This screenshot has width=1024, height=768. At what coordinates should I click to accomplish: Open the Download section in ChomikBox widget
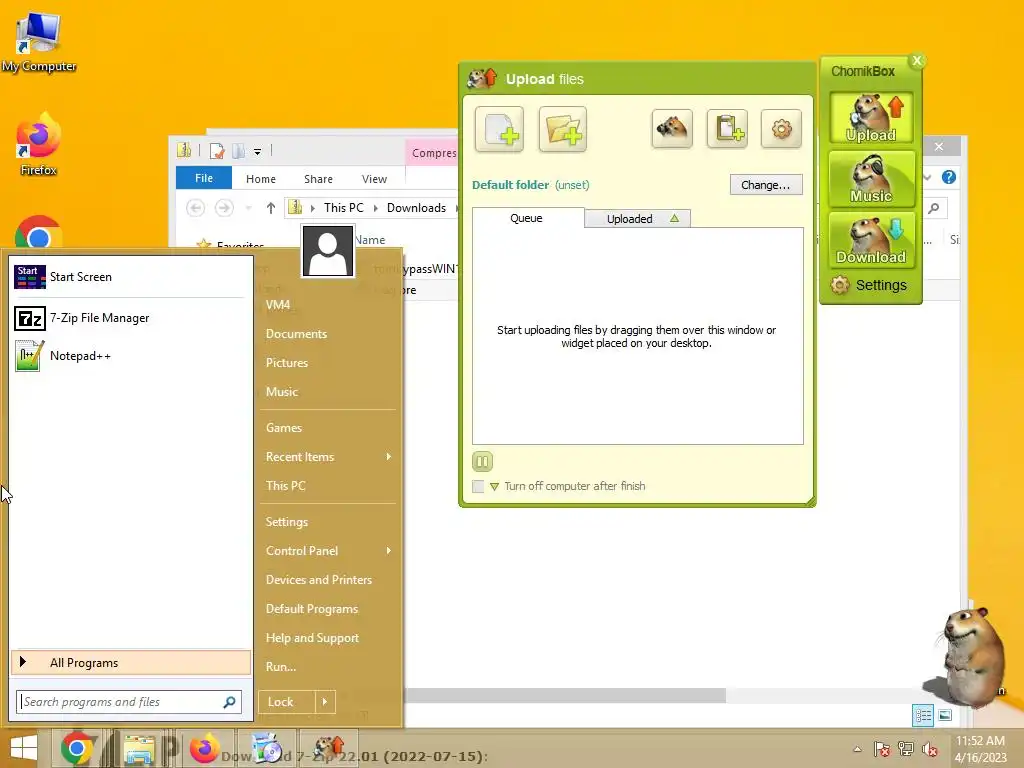[871, 240]
